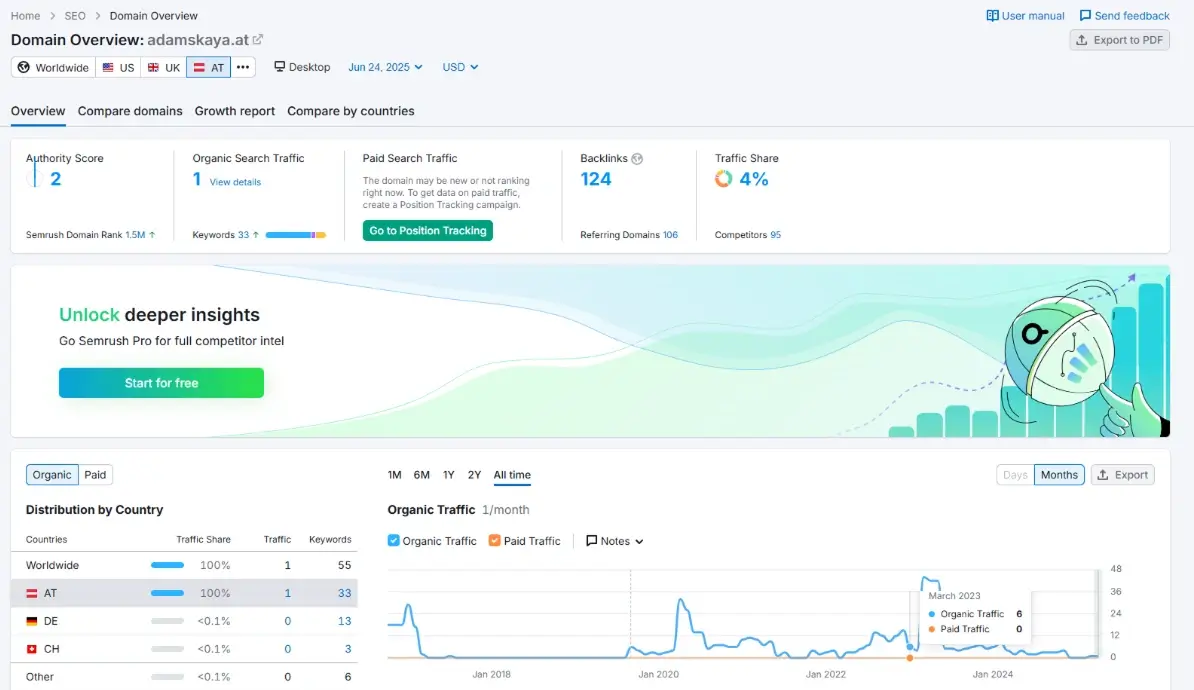The image size is (1194, 690).
Task: Click the Backlinks globe info icon
Action: (637, 159)
